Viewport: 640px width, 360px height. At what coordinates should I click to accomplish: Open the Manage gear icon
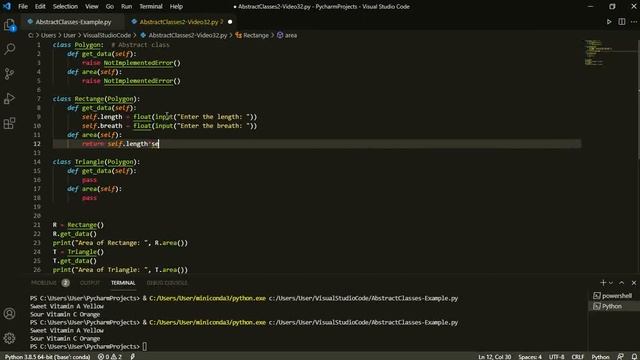(9, 338)
